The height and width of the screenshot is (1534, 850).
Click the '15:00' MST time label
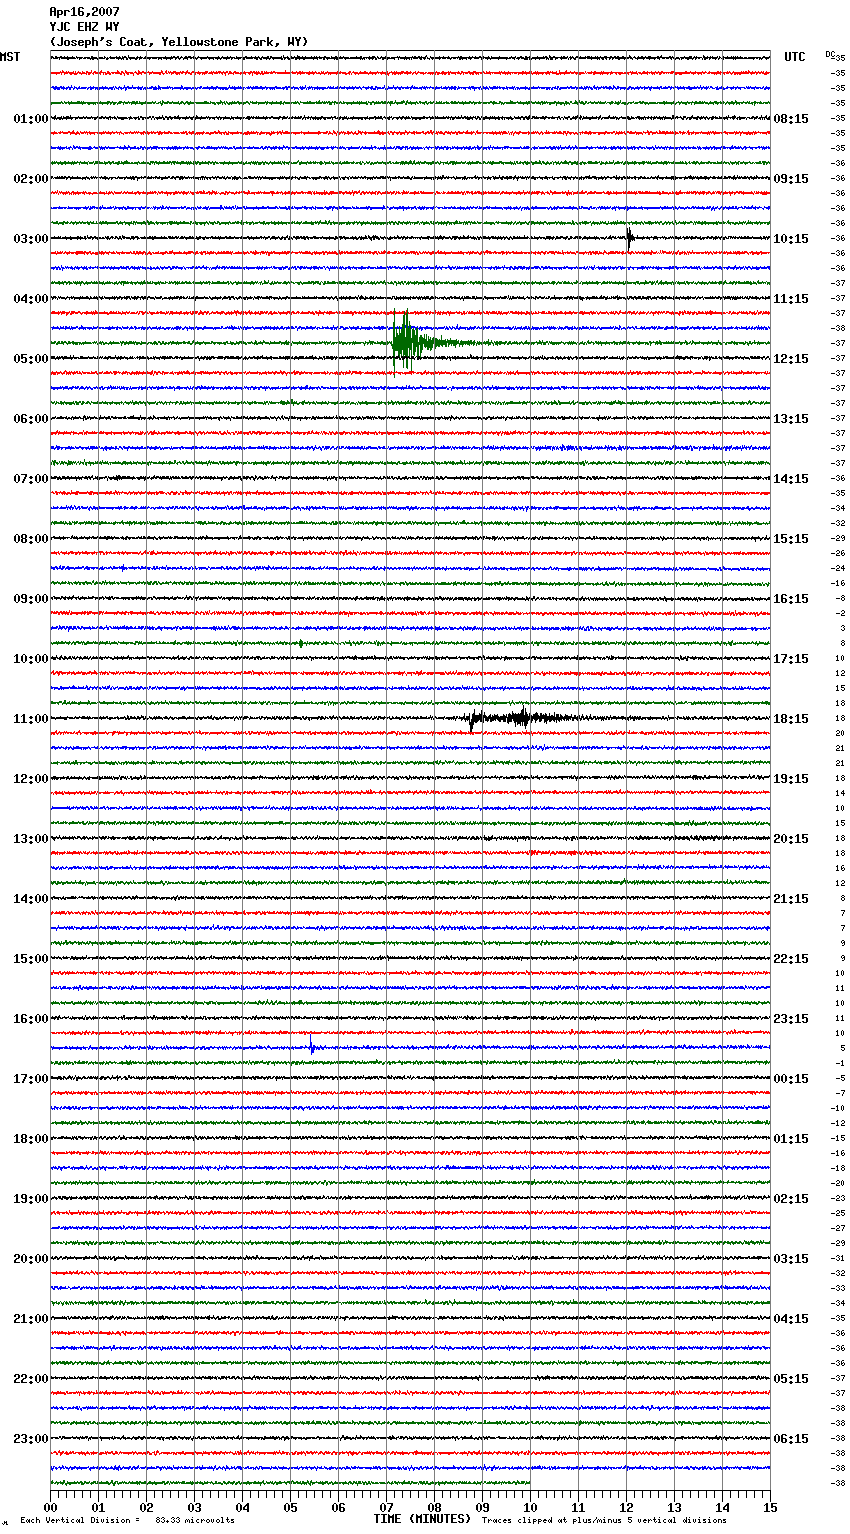click(x=31, y=959)
